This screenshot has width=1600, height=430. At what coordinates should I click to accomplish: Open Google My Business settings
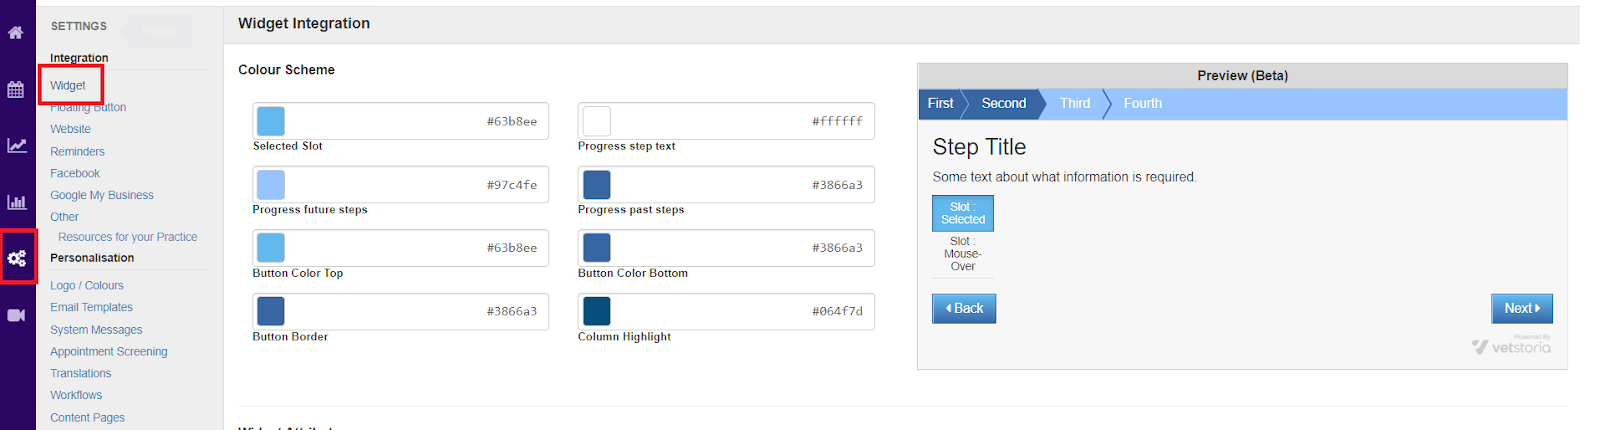pyautogui.click(x=102, y=195)
